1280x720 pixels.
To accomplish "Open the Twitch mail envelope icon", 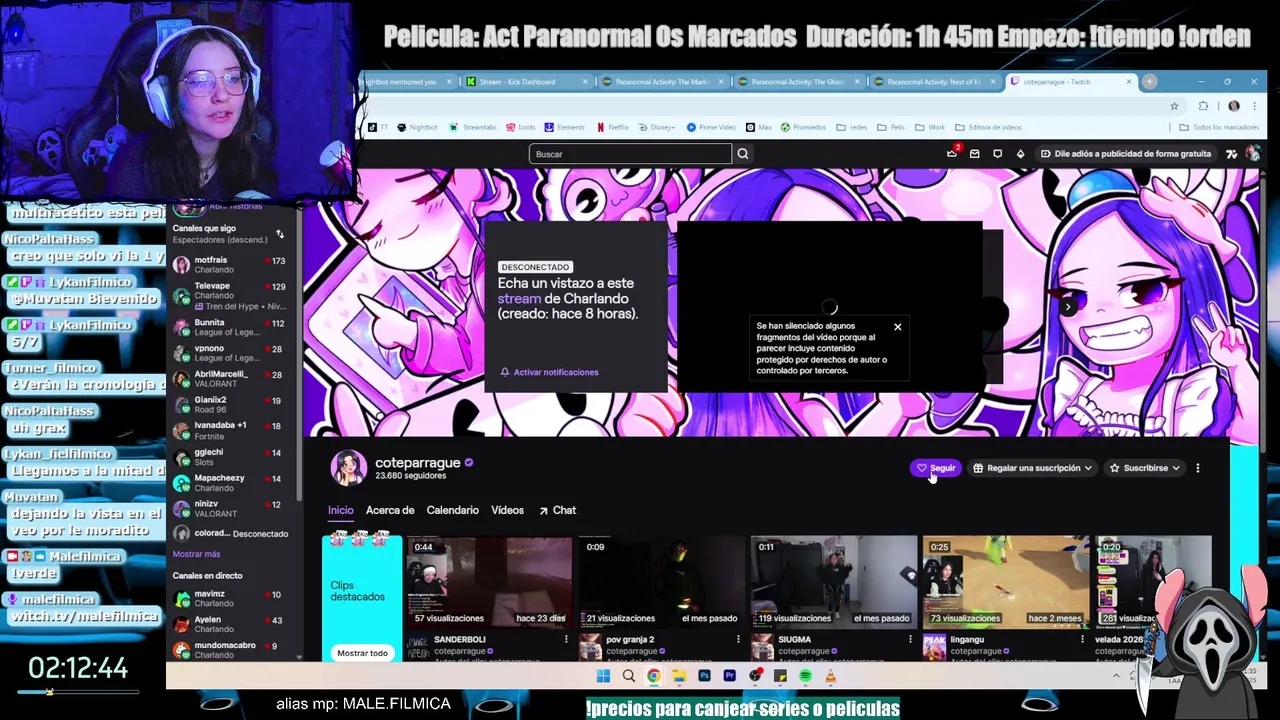I will tap(975, 154).
